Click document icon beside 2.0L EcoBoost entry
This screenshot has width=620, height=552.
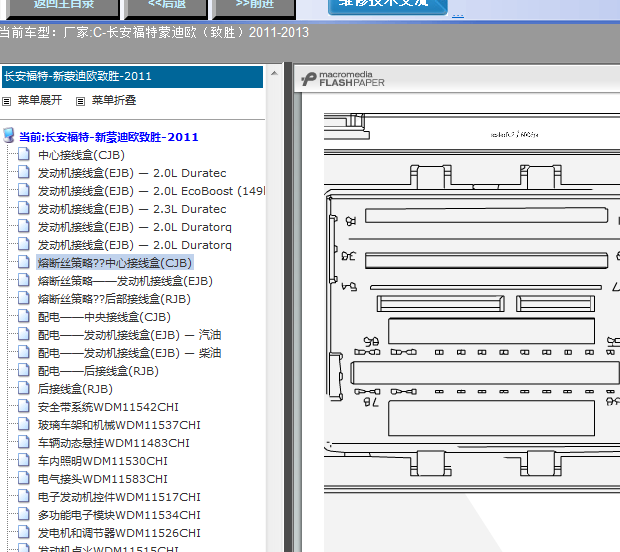pos(24,190)
